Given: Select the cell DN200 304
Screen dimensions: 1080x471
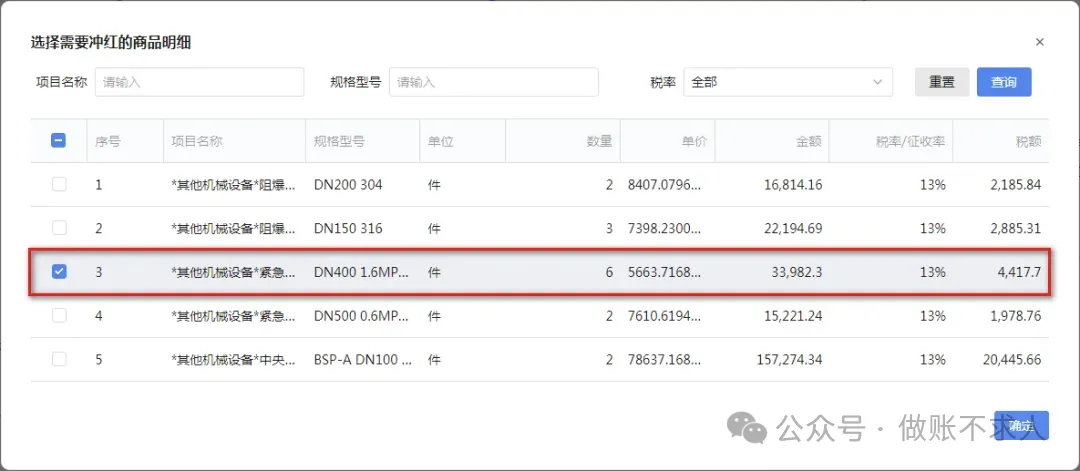Looking at the screenshot, I should tap(348, 185).
